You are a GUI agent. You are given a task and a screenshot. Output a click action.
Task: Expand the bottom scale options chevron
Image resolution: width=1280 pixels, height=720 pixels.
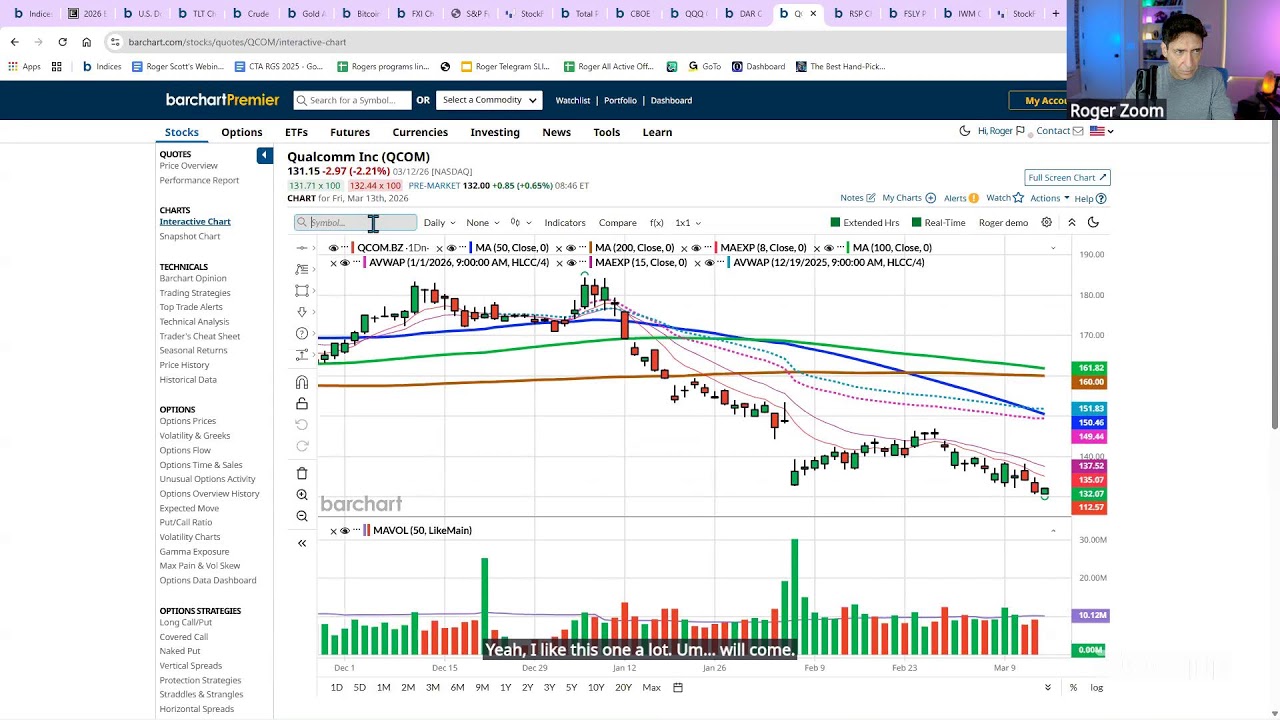[x=1048, y=687]
